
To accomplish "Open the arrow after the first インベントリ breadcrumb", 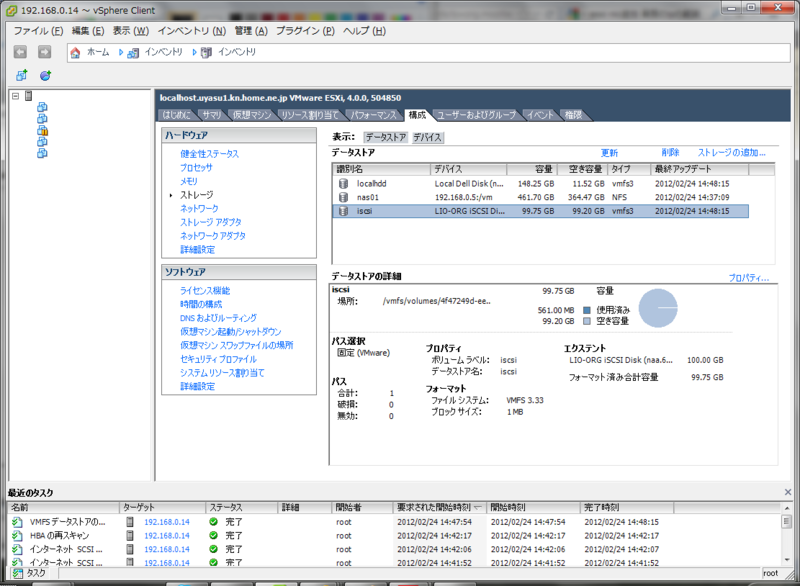I will 194,52.
